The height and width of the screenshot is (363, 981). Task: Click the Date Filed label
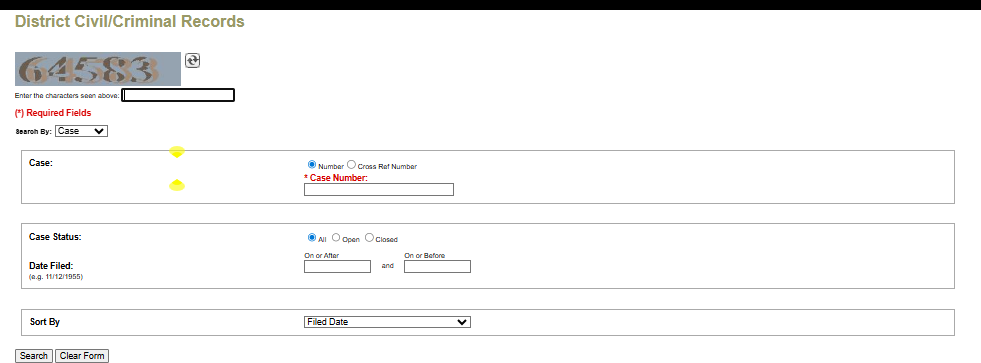[x=51, y=266]
